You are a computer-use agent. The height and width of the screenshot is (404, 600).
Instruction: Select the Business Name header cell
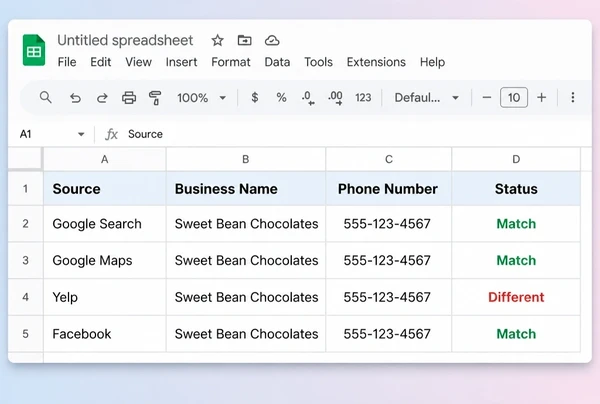tap(246, 189)
